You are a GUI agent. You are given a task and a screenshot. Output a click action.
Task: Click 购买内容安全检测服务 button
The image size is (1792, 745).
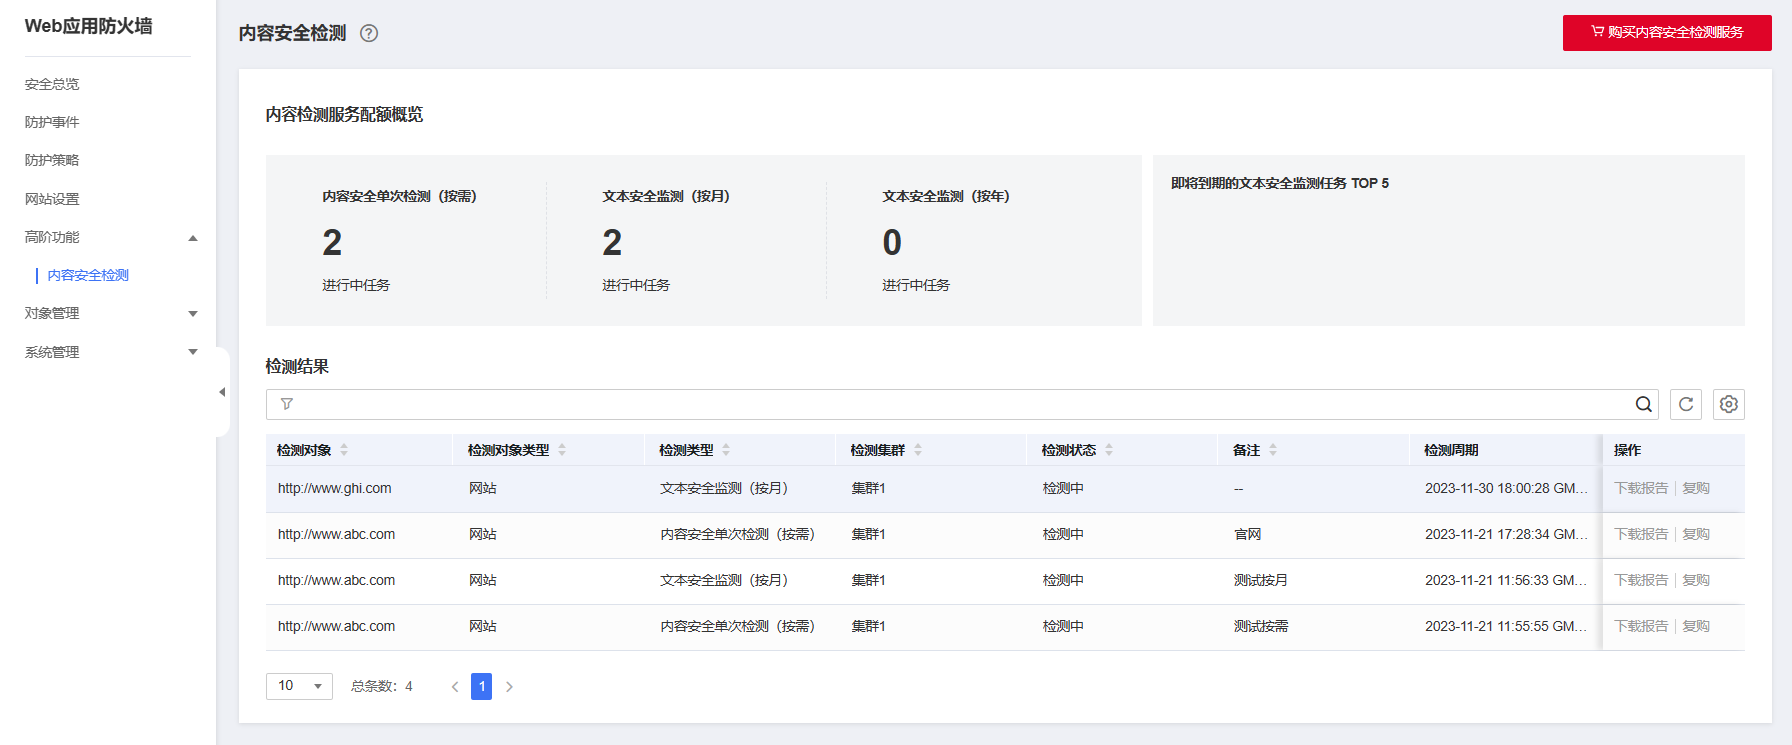(1667, 33)
